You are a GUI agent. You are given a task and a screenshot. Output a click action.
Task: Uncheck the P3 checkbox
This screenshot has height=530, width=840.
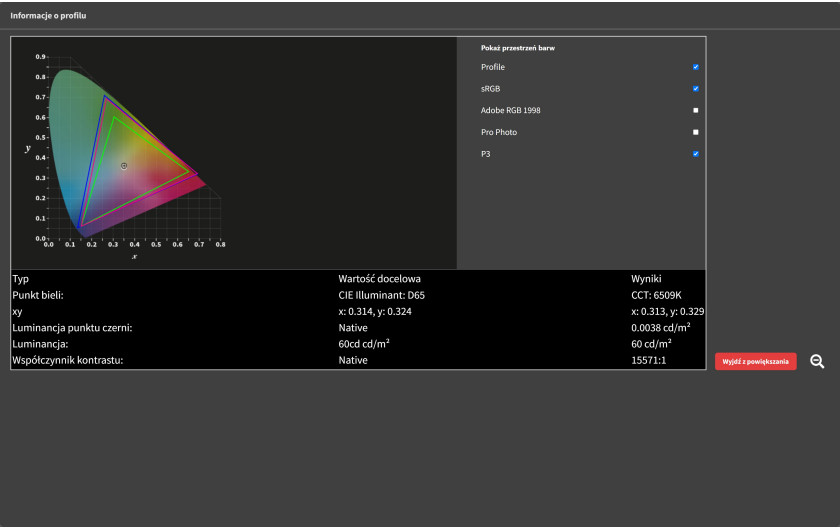pyautogui.click(x=695, y=154)
